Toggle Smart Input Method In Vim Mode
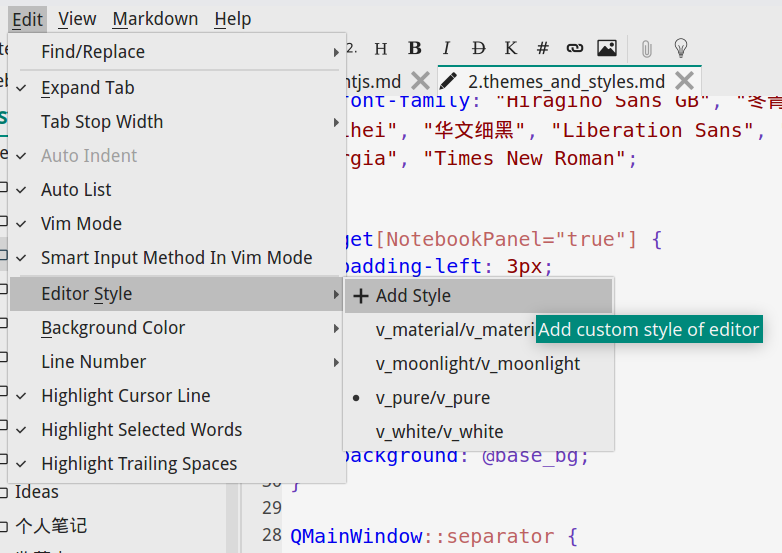782x553 pixels. pyautogui.click(x=177, y=258)
